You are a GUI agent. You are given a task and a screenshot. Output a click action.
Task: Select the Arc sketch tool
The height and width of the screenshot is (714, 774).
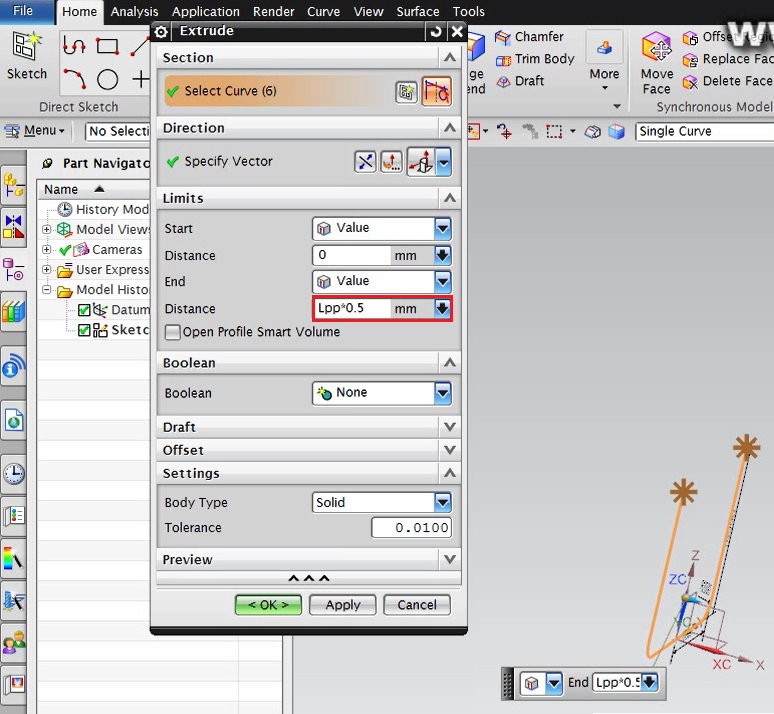click(74, 79)
